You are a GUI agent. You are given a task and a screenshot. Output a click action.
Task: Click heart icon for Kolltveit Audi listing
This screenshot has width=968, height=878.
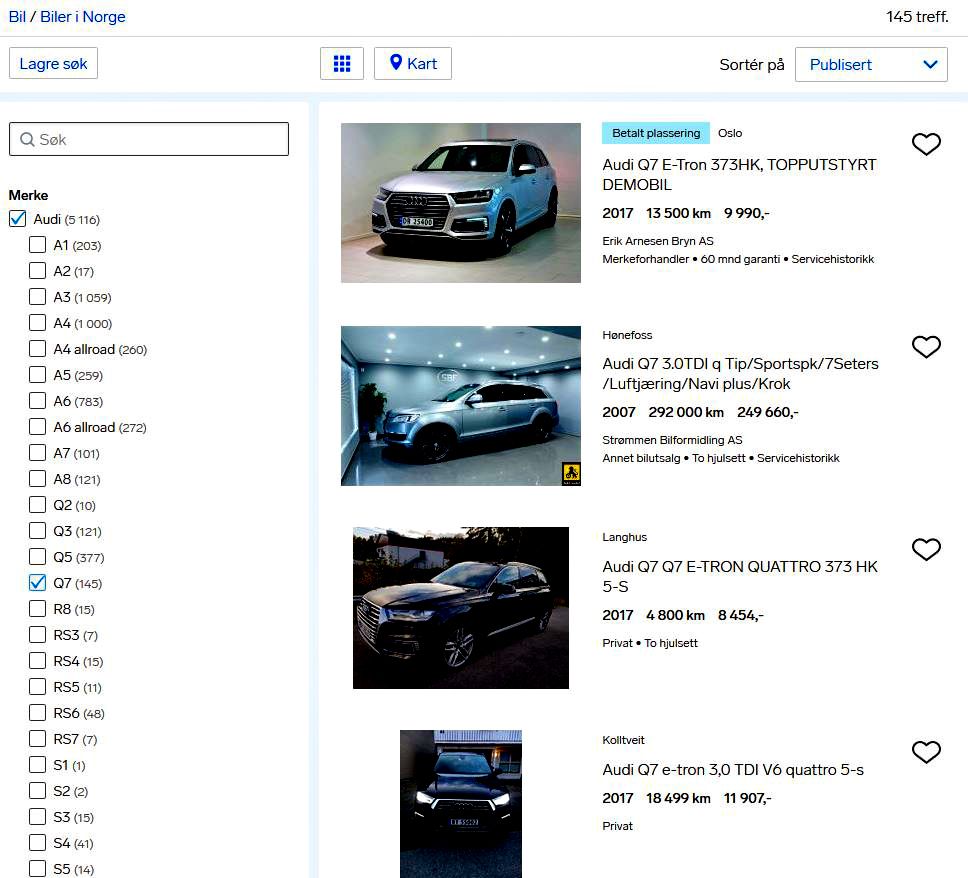point(926,752)
